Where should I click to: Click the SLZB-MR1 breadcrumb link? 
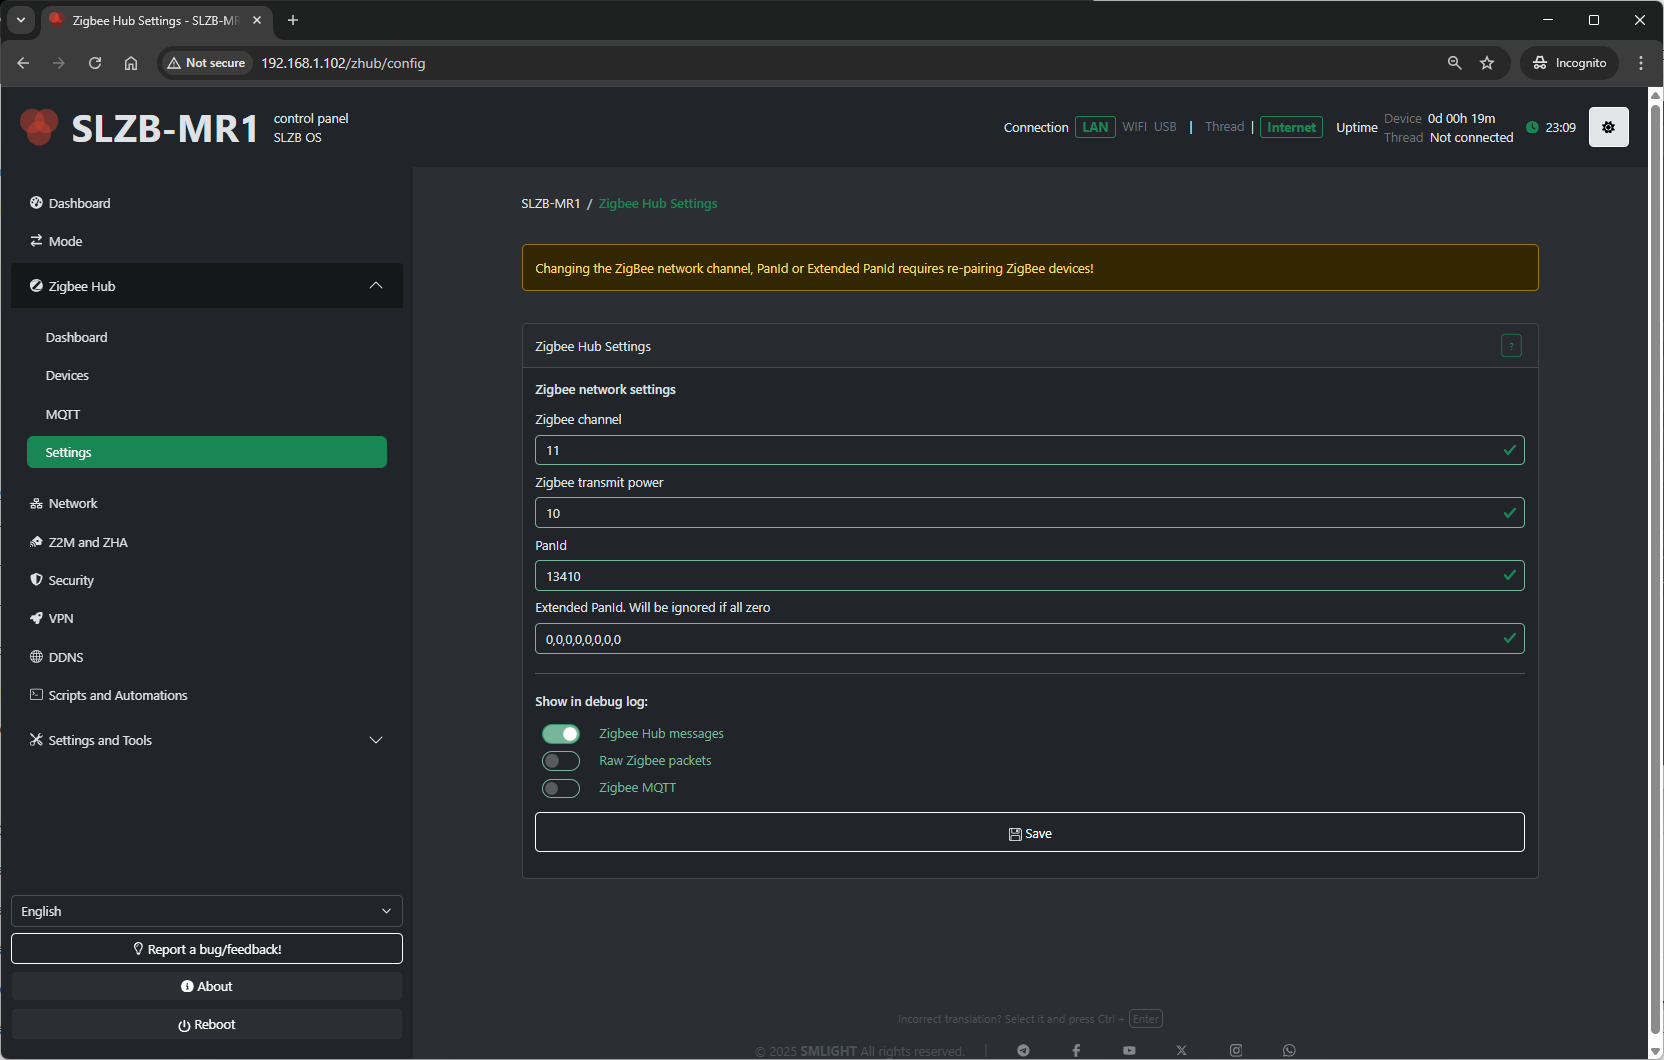(x=550, y=204)
